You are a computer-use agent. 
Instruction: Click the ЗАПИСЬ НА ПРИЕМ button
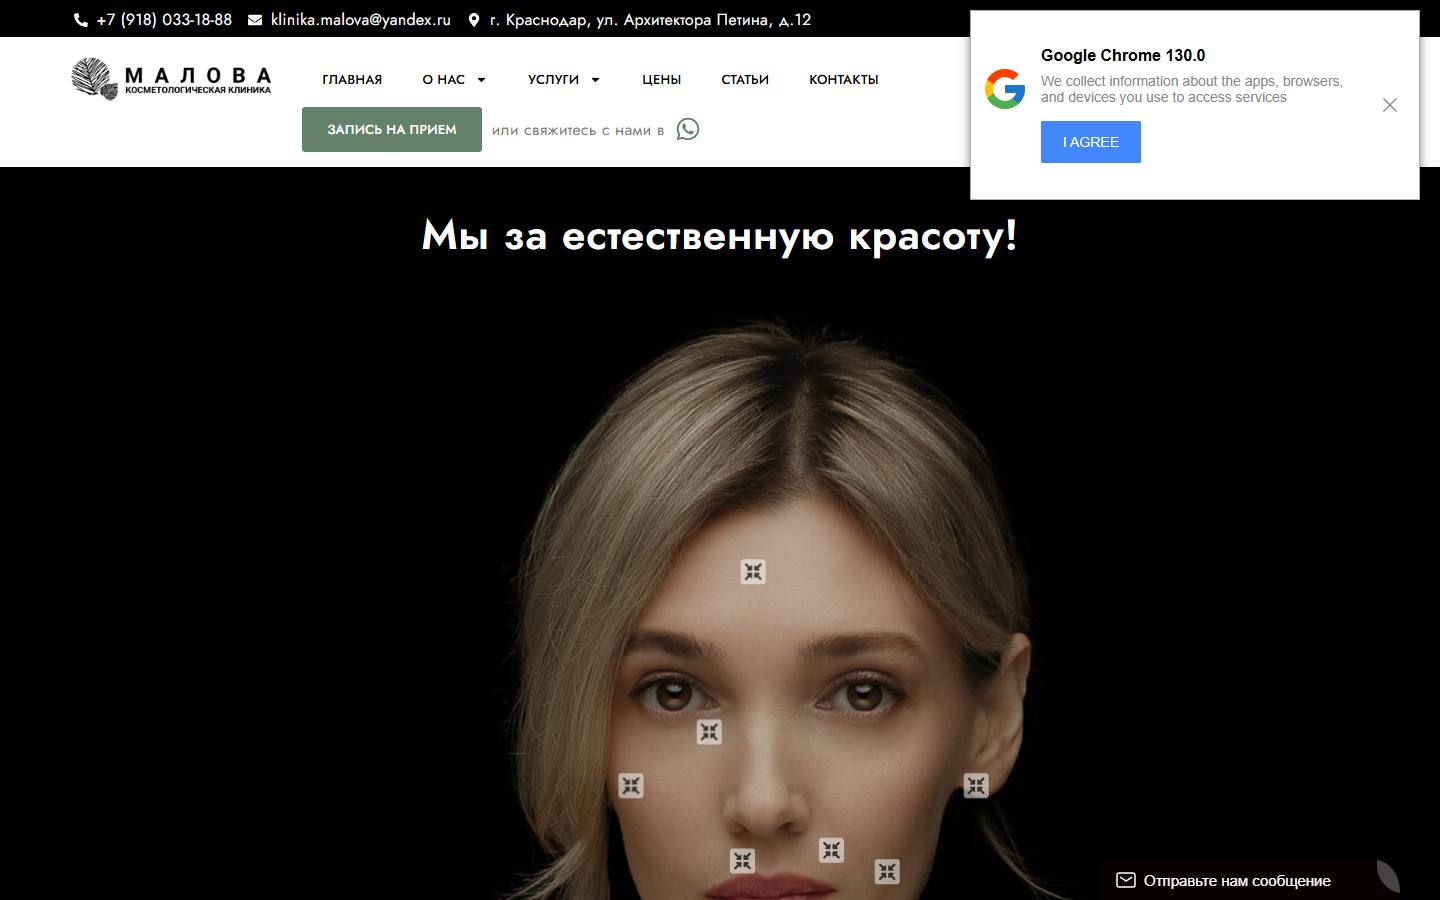tap(392, 130)
